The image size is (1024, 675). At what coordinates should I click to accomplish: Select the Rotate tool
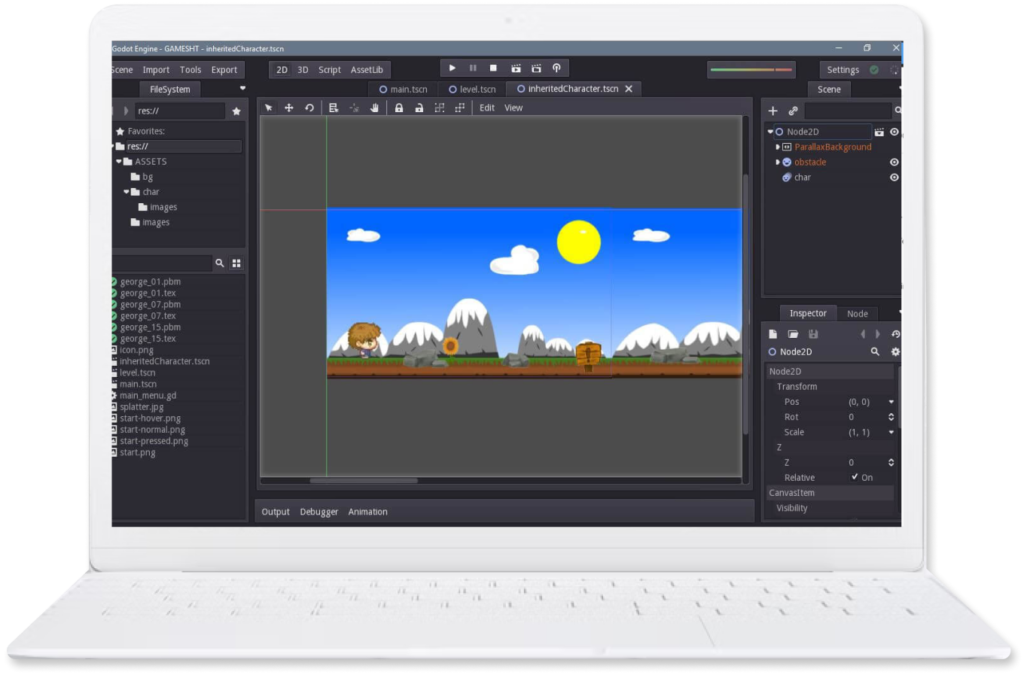310,107
